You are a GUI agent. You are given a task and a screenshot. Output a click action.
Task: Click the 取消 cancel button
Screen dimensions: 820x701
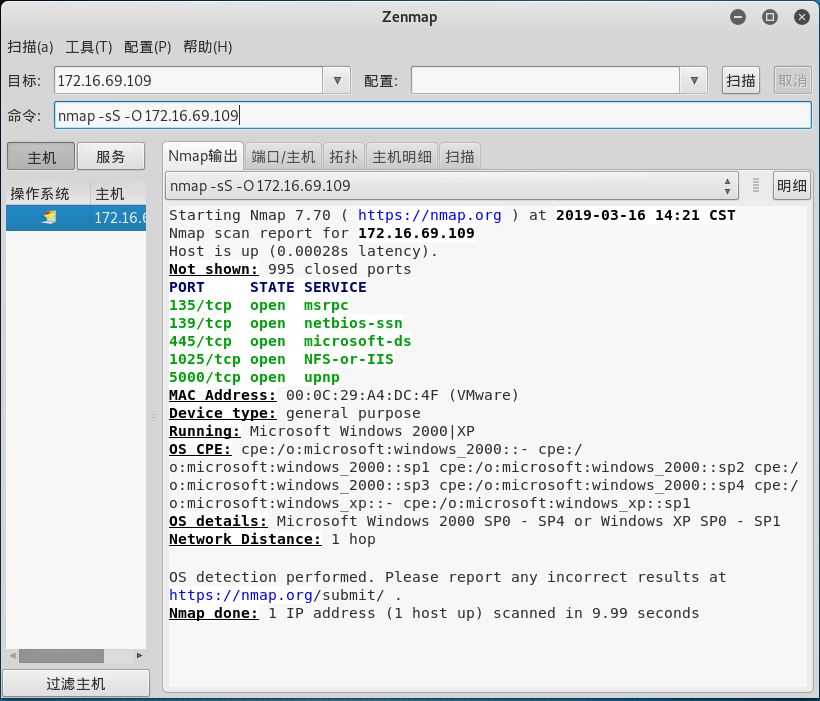click(x=792, y=81)
